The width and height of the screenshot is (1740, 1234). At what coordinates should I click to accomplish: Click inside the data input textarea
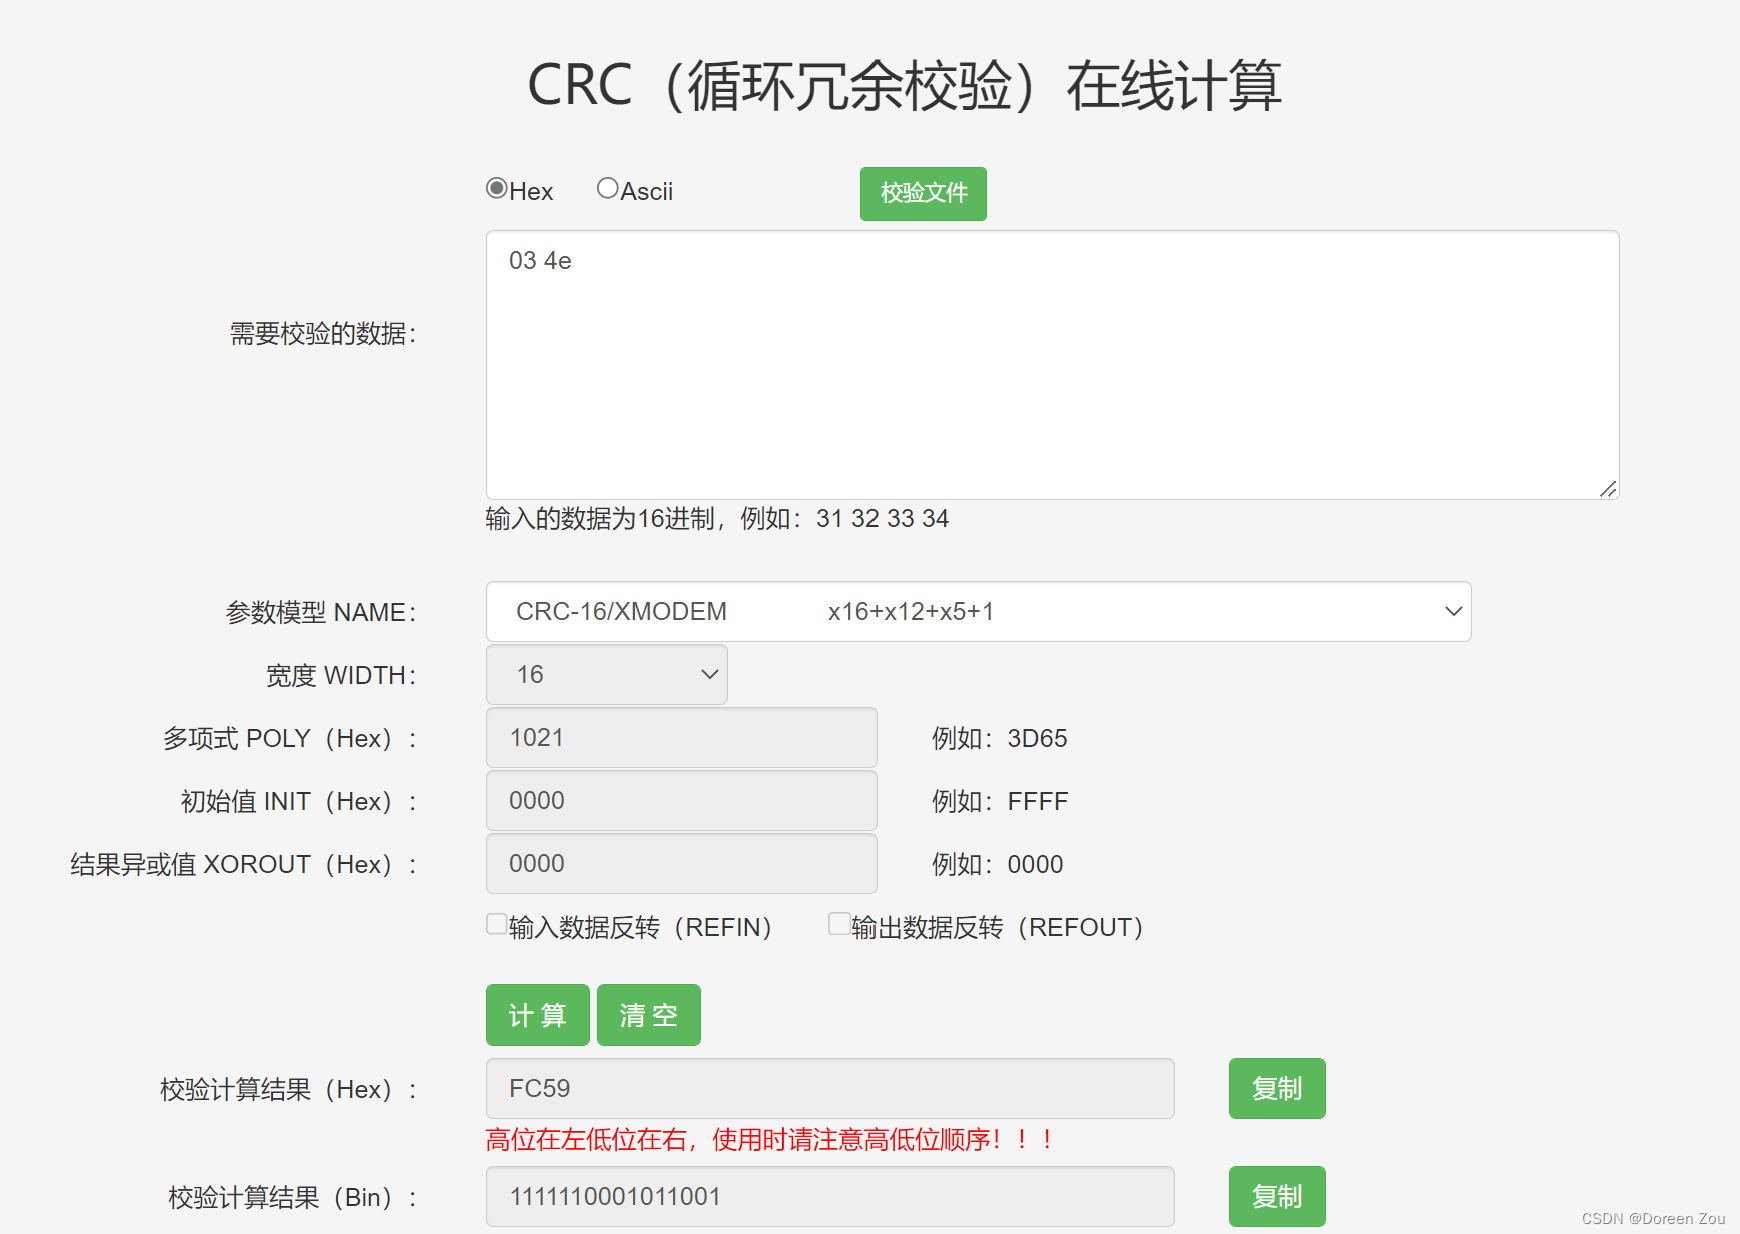click(1050, 360)
